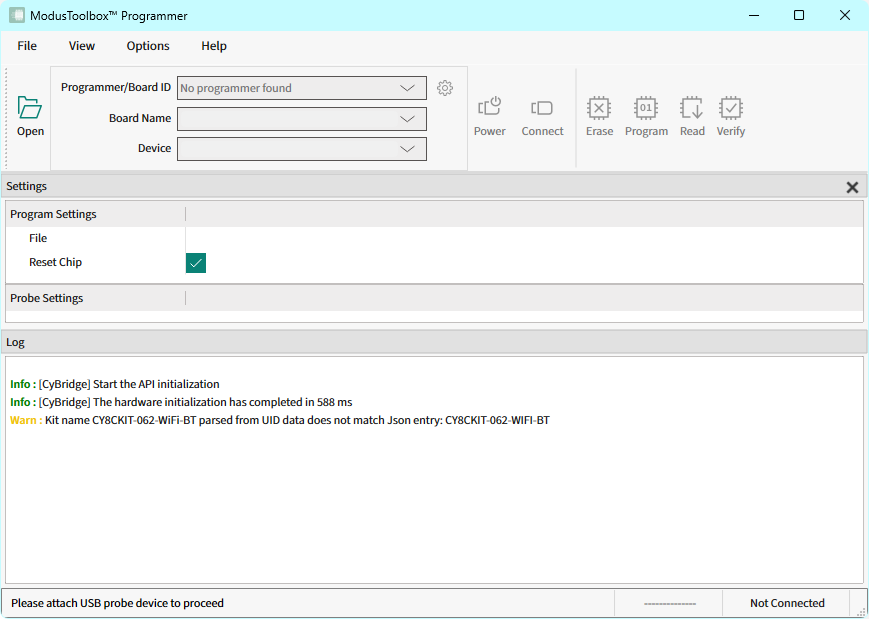Open the Options menu
Image resolution: width=869 pixels, height=619 pixels.
click(x=148, y=46)
